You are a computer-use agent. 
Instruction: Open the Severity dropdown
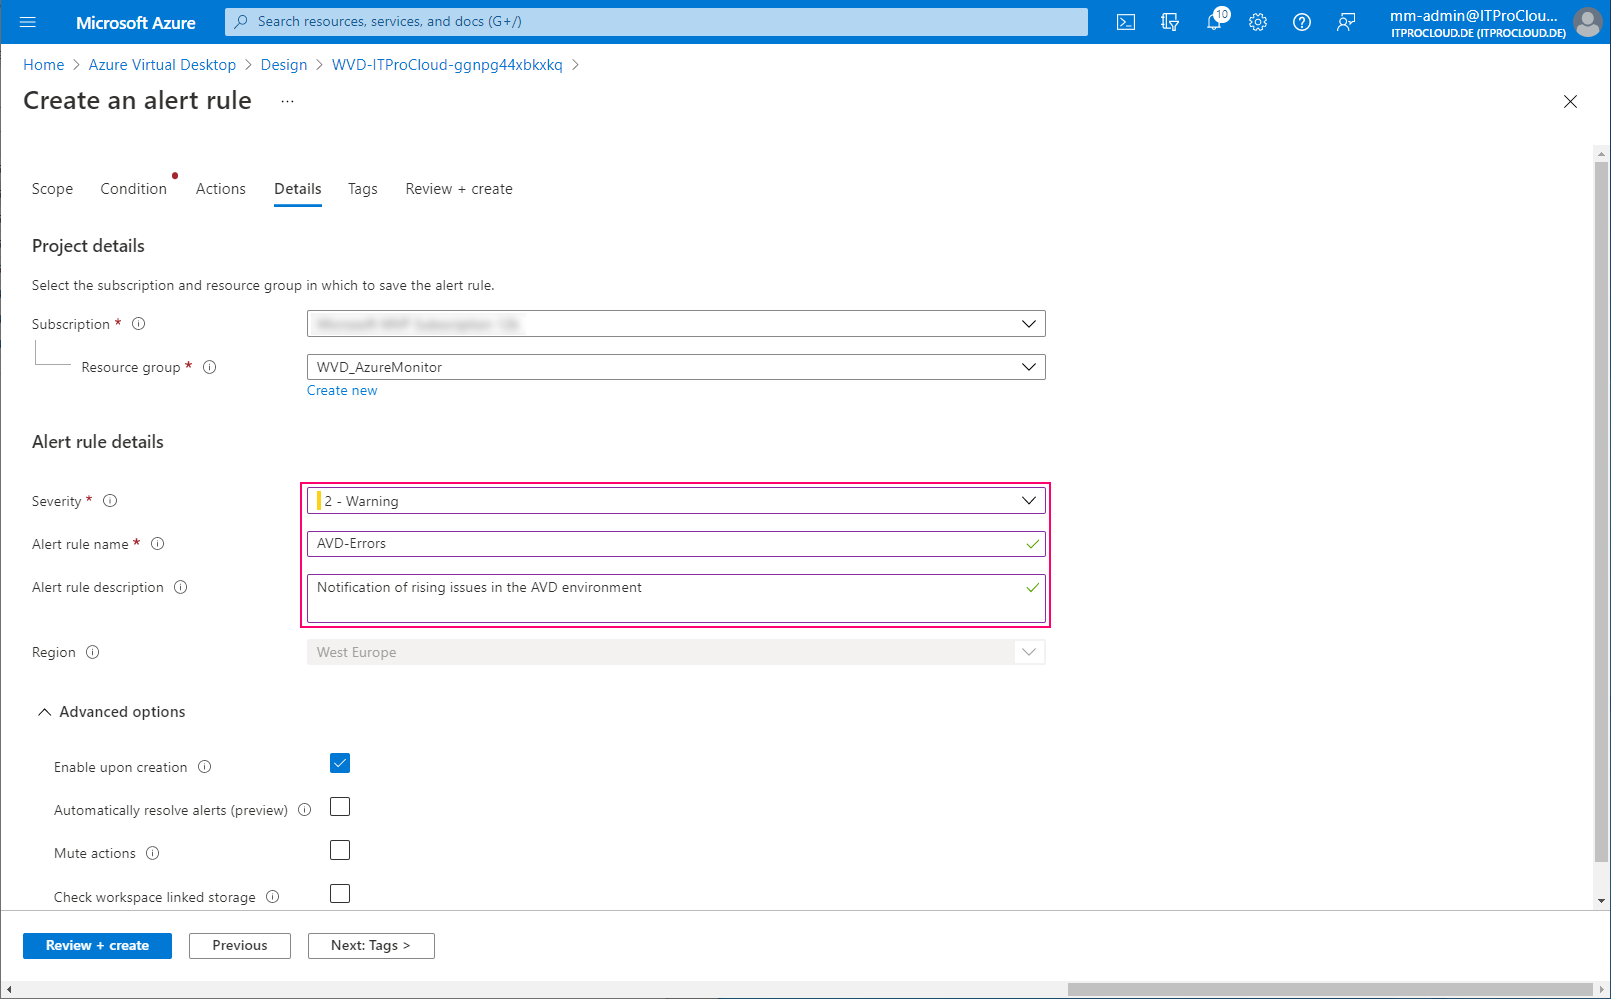[x=676, y=501]
